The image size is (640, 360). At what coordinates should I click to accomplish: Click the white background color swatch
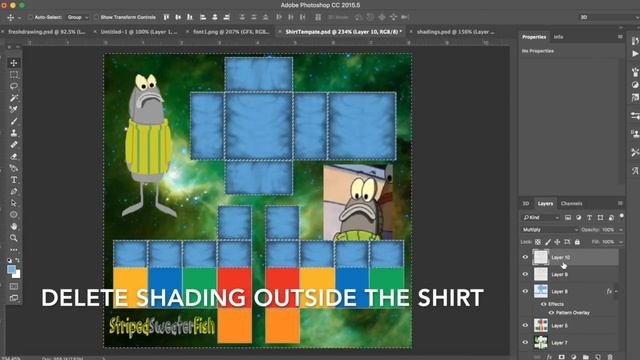click(x=17, y=275)
